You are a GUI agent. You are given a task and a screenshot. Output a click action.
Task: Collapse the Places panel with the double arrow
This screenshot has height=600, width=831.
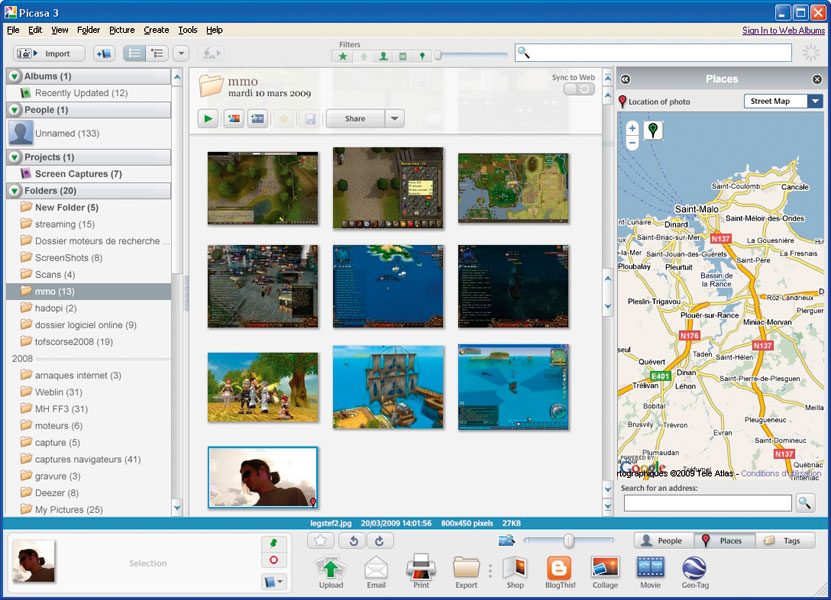pyautogui.click(x=625, y=79)
